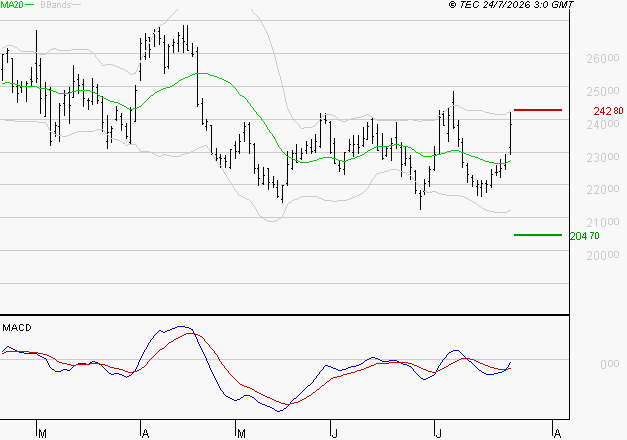This screenshot has height=440, width=627.
Task: Click the 23000 price axis label
Action: (603, 158)
